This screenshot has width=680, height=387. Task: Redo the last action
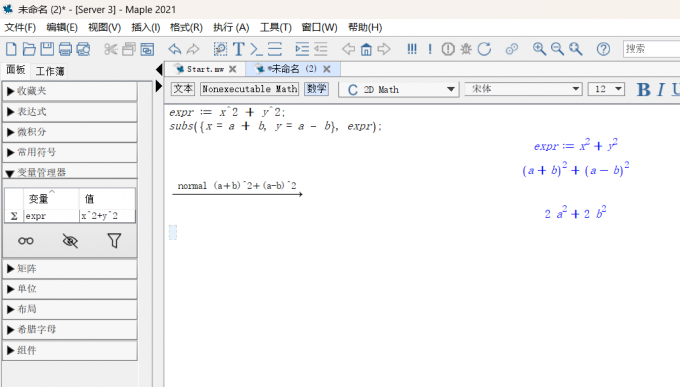pos(193,49)
